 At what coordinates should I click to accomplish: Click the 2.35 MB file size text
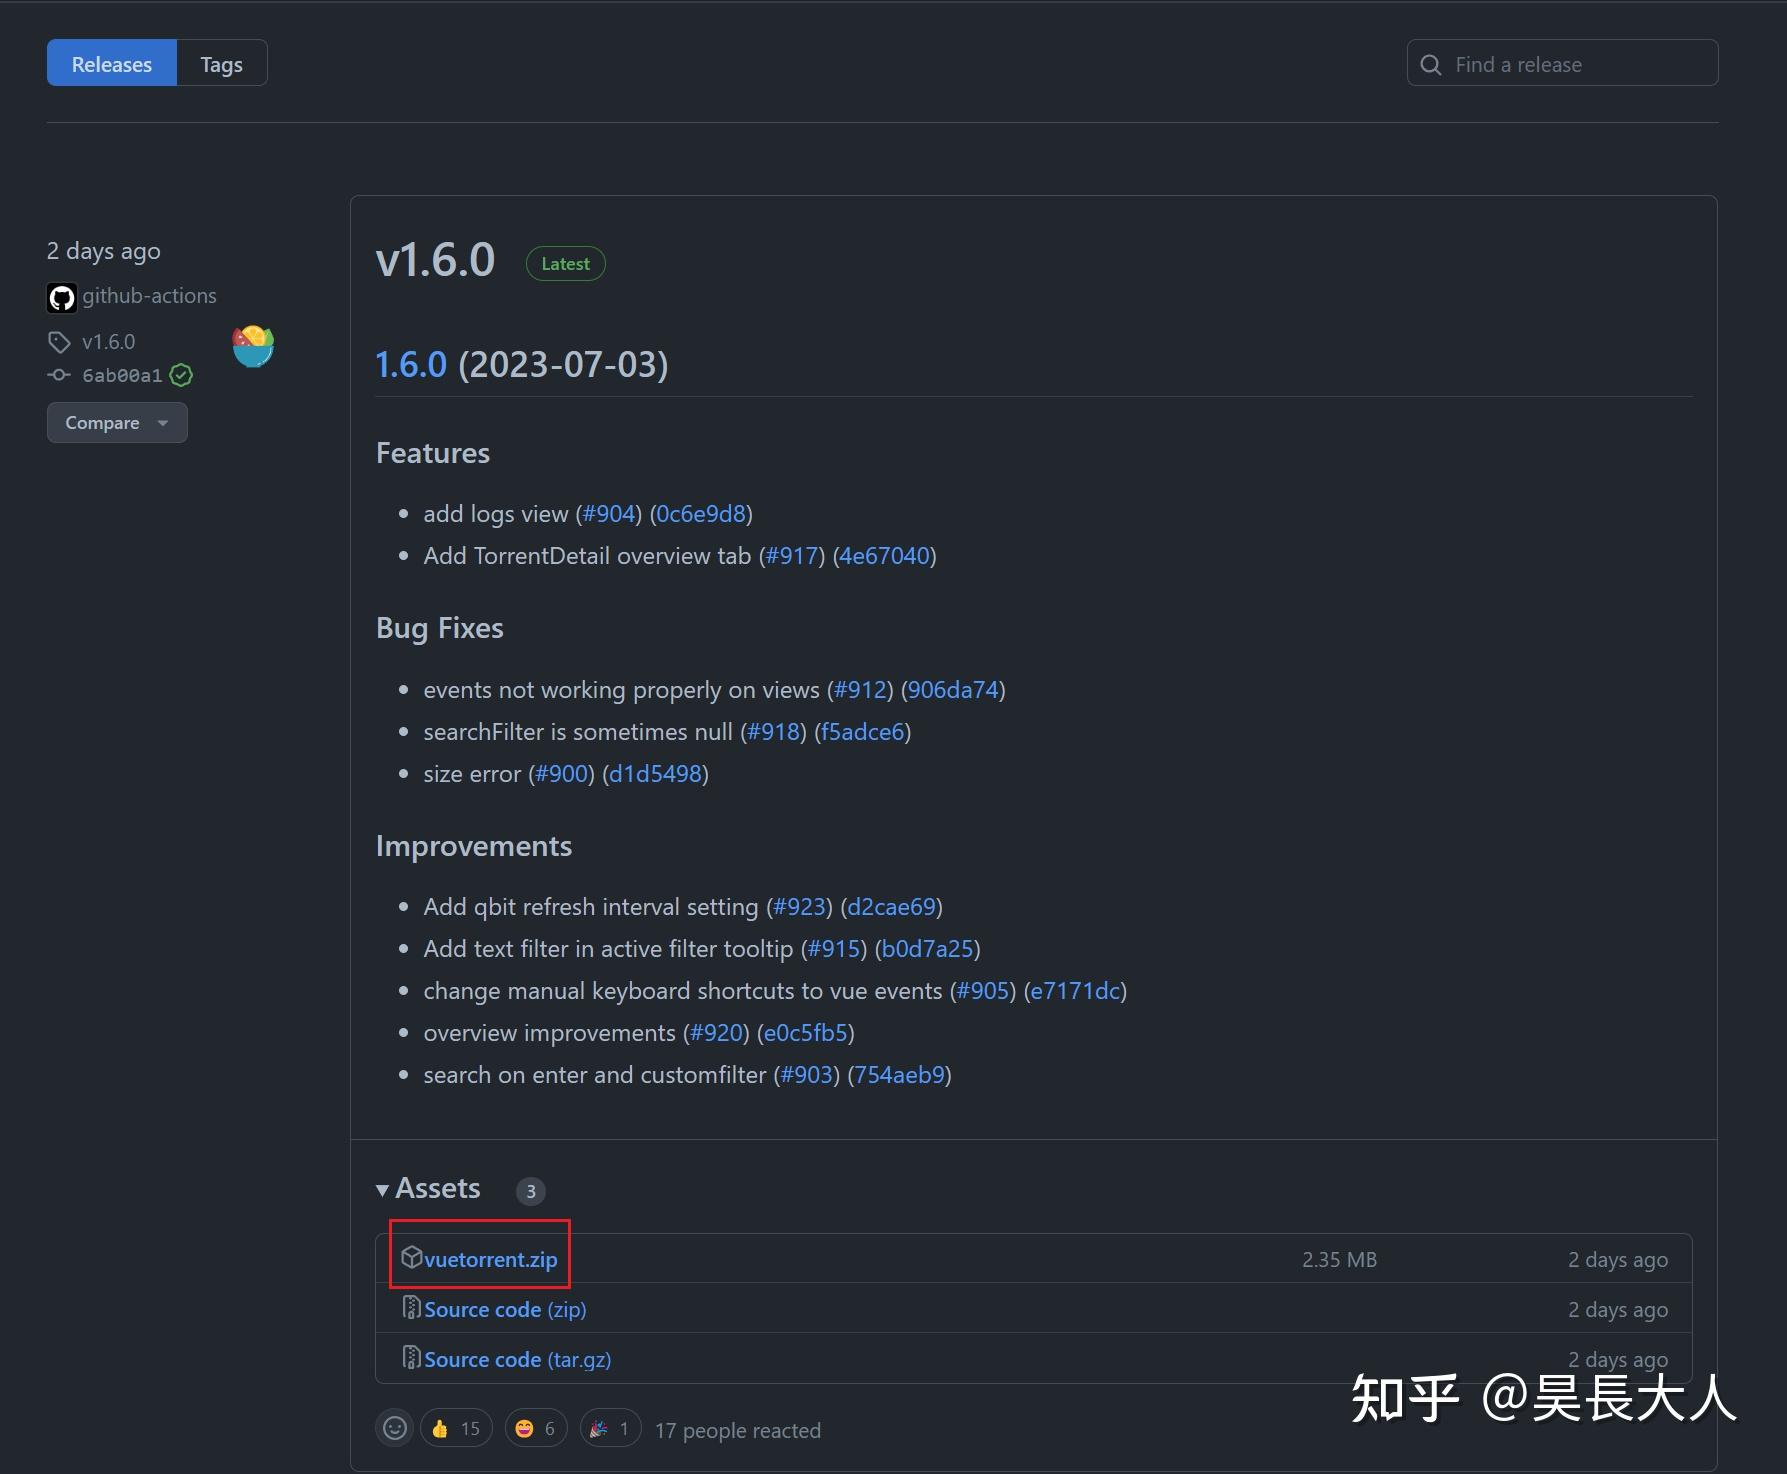(1339, 1259)
